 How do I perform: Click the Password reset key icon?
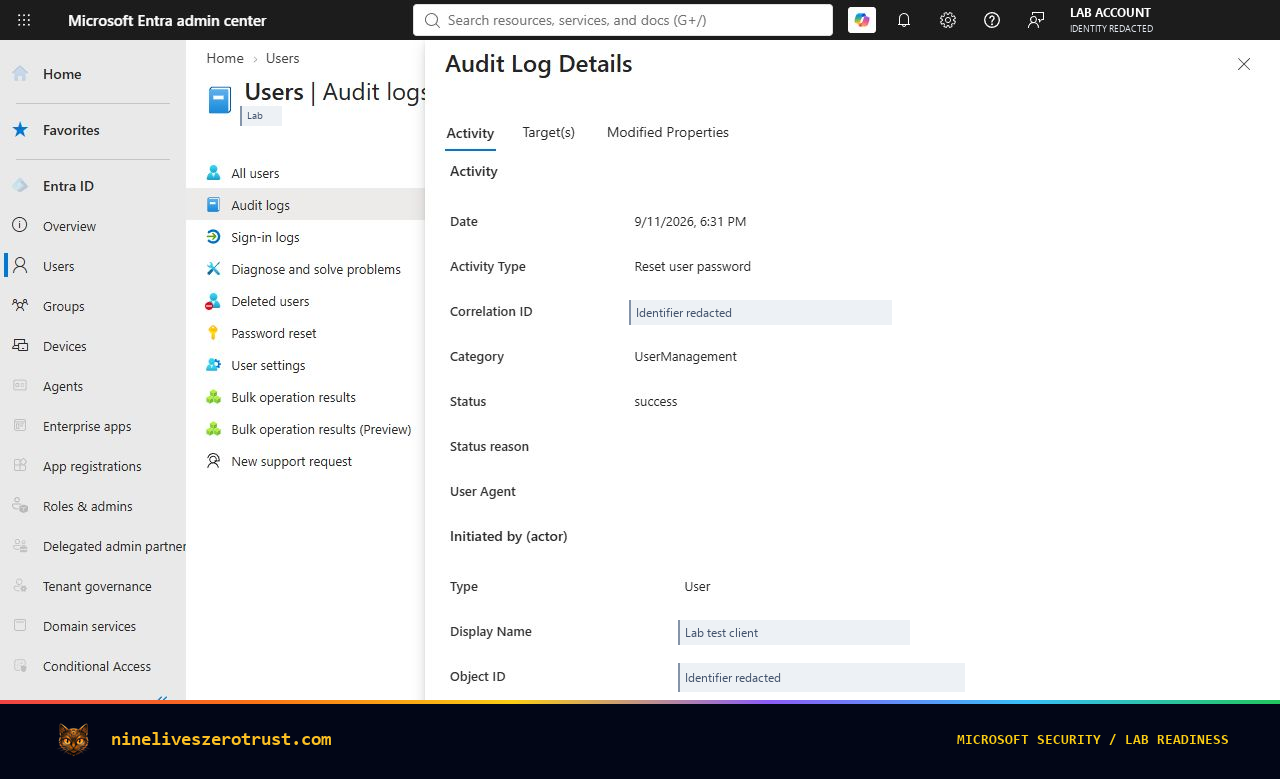click(x=213, y=333)
